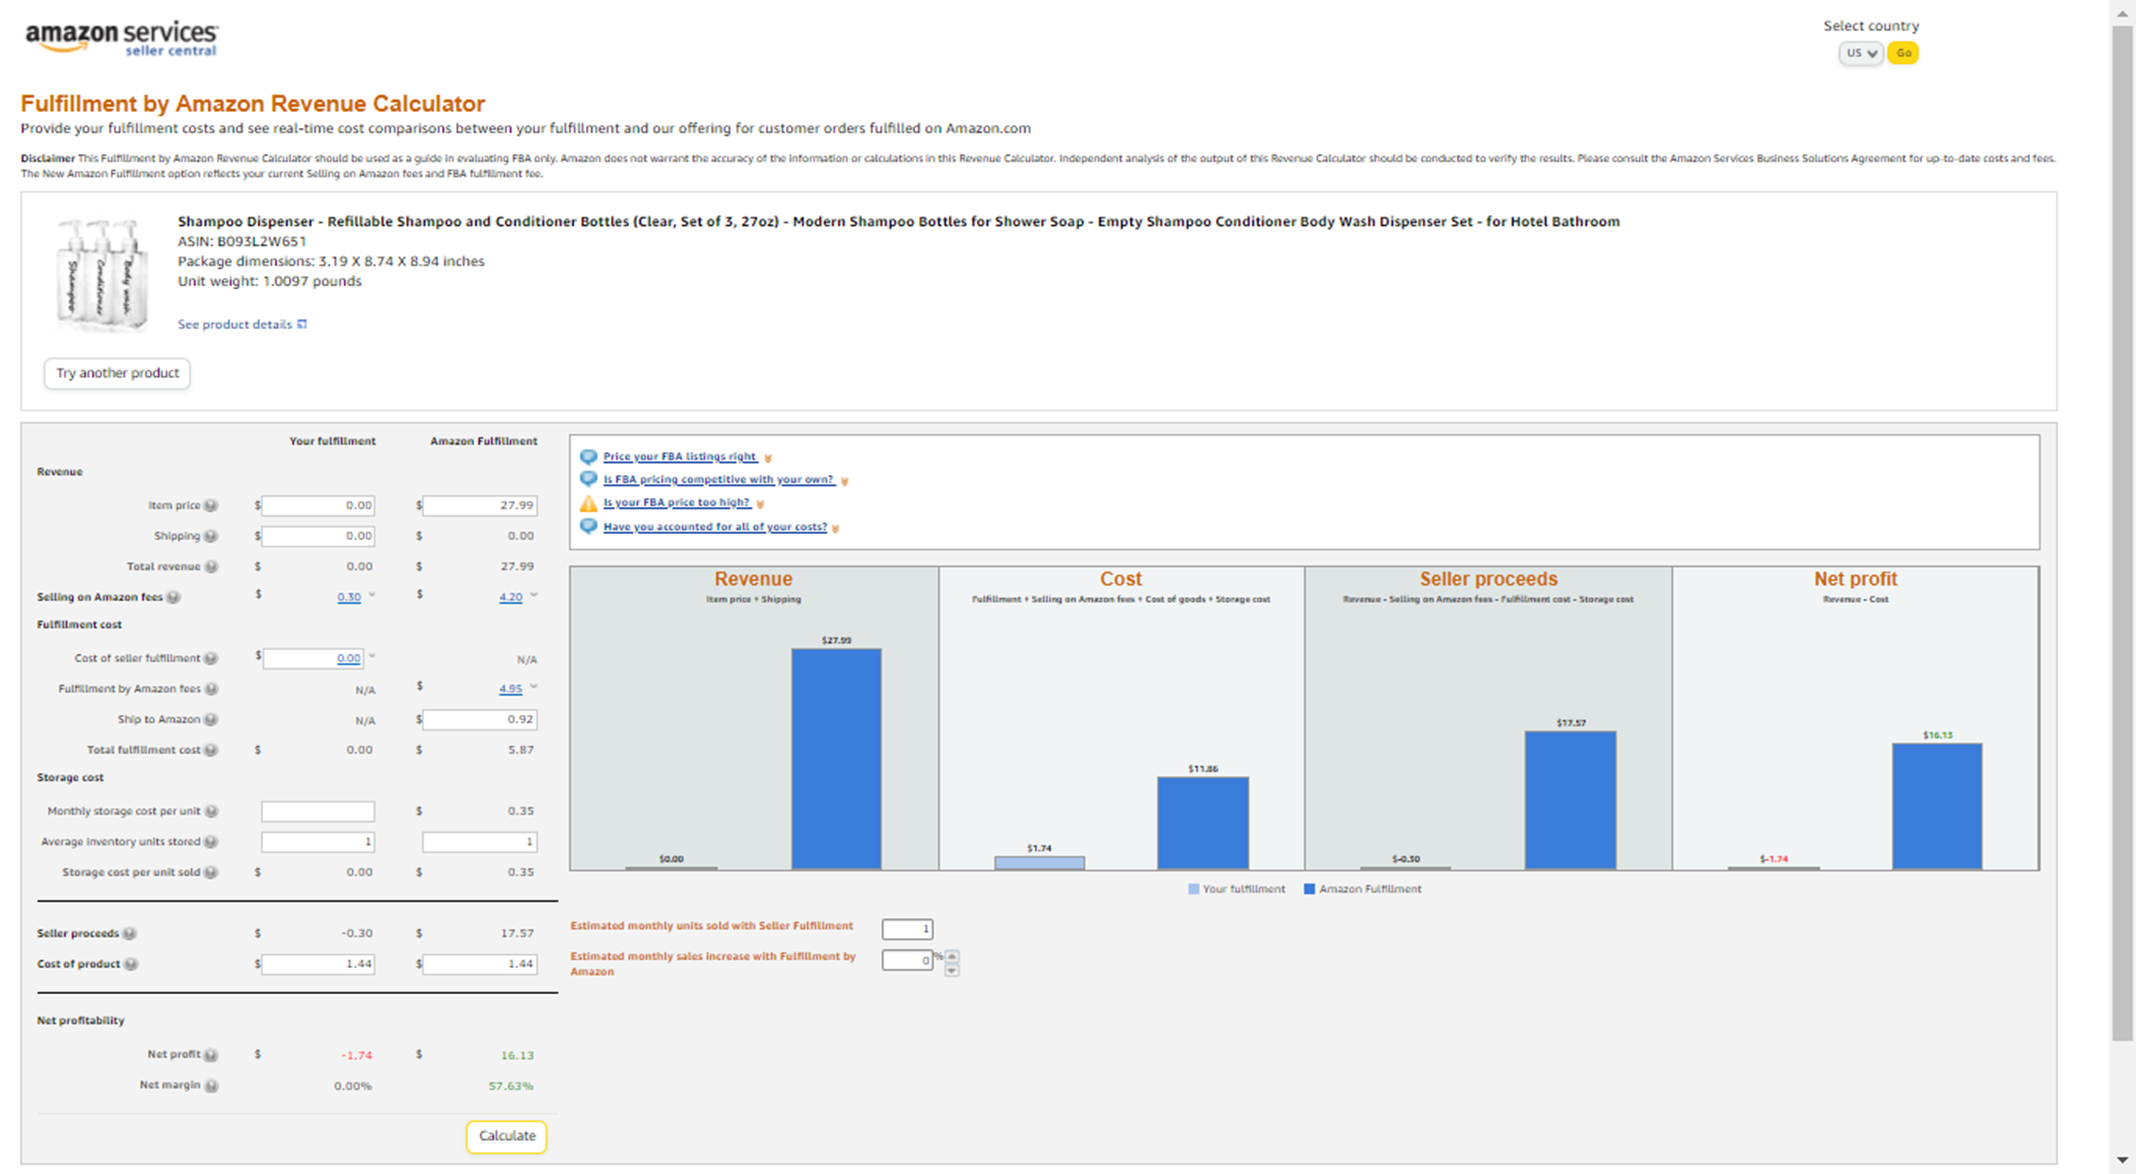Click the Monthly storage cost per unit help icon
This screenshot has height=1174, width=2136.
211,811
